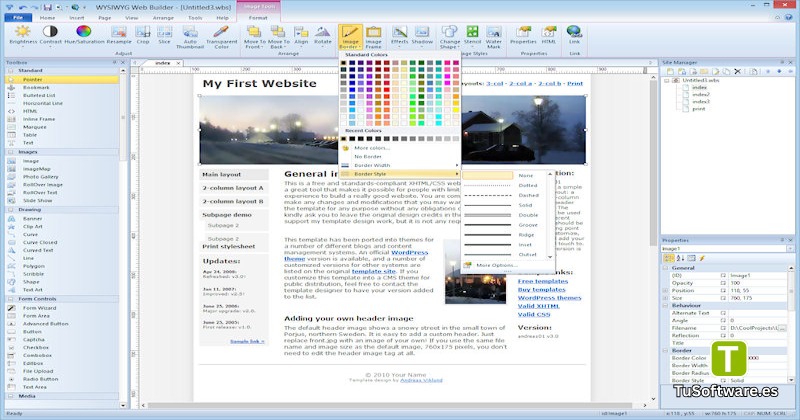Select the print page in Site Manager
The image size is (800, 420).
(698, 109)
